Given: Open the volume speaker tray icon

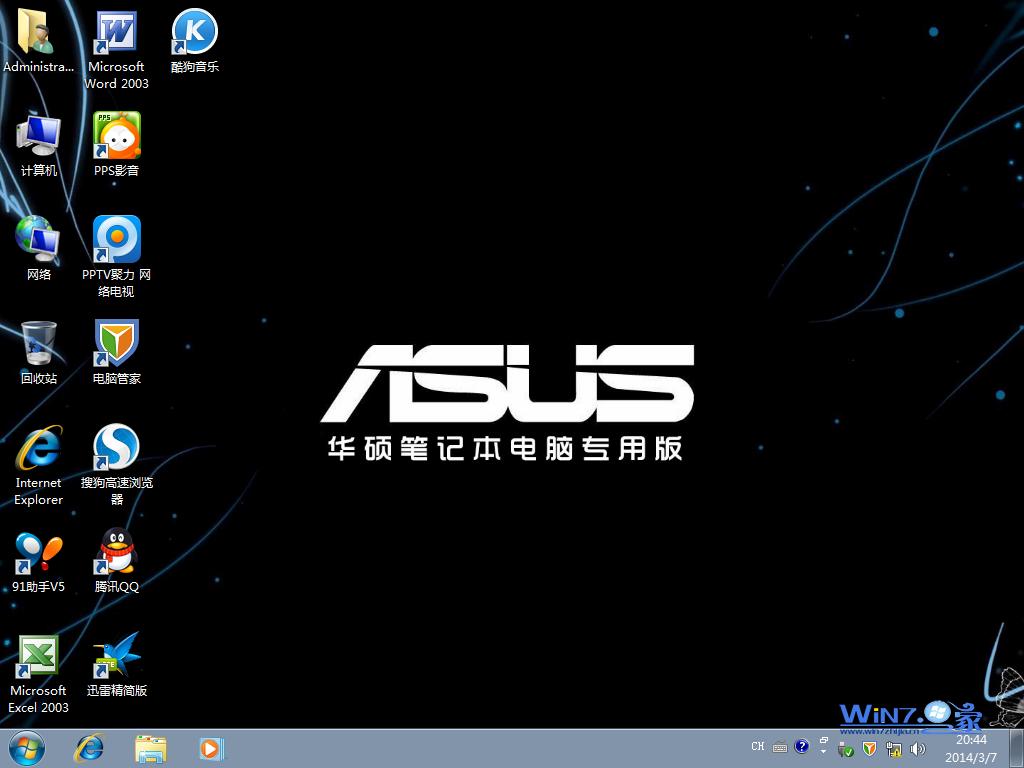Looking at the screenshot, I should coord(918,748).
